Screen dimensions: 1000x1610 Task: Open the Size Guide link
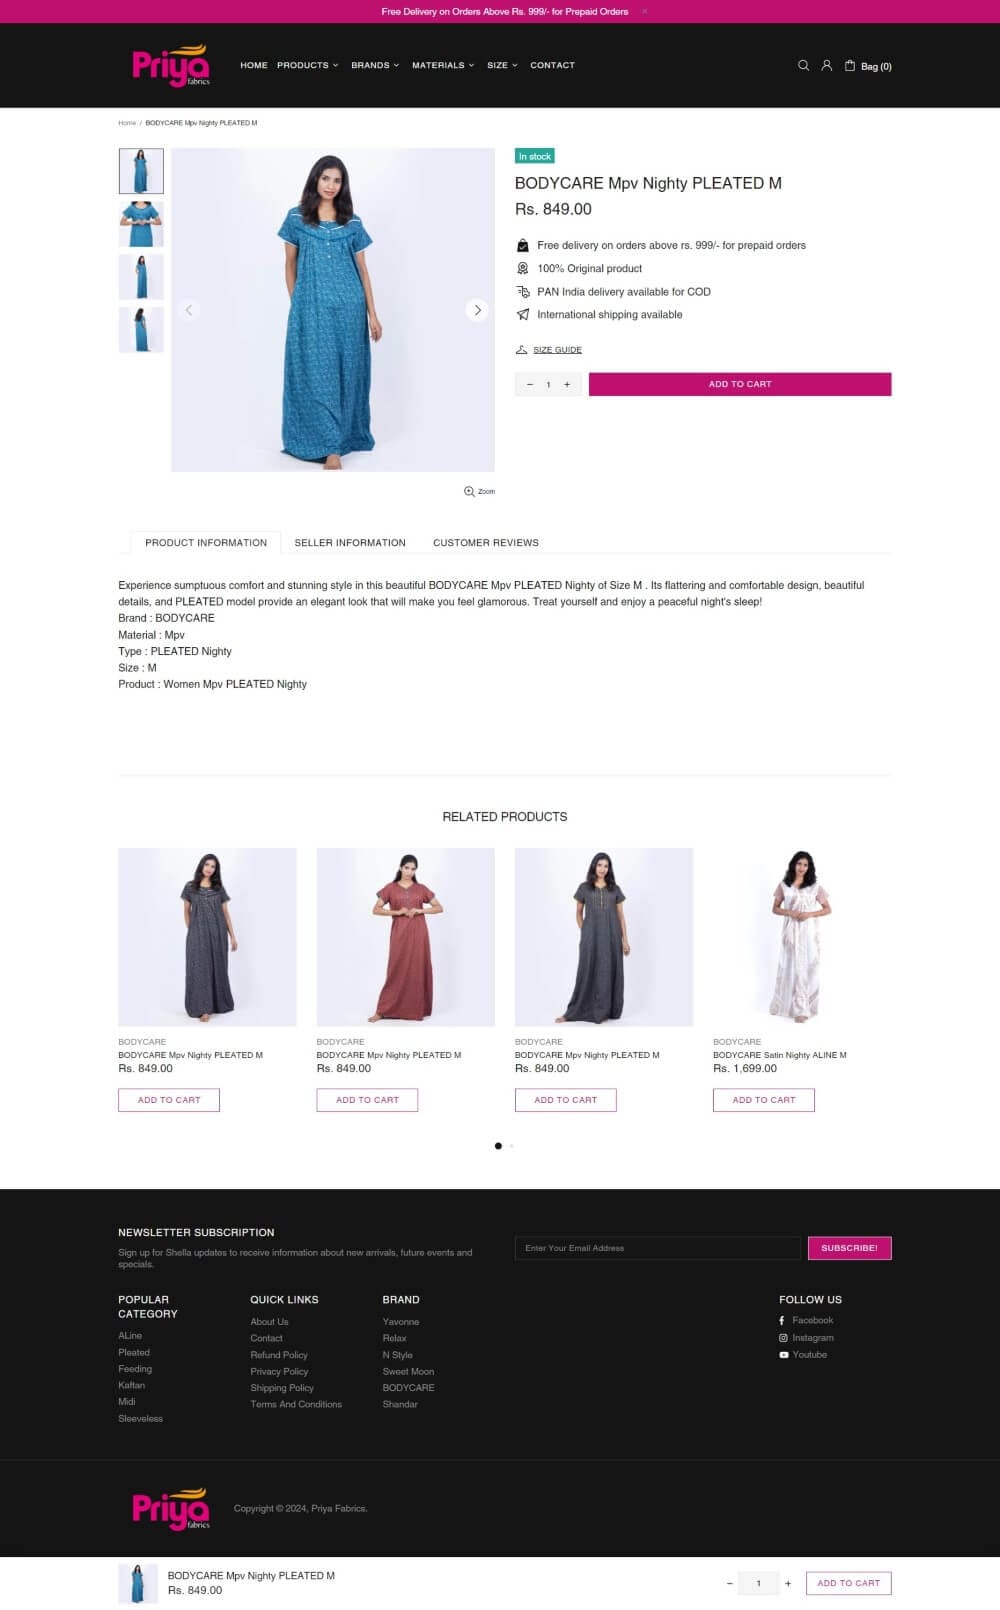point(557,350)
